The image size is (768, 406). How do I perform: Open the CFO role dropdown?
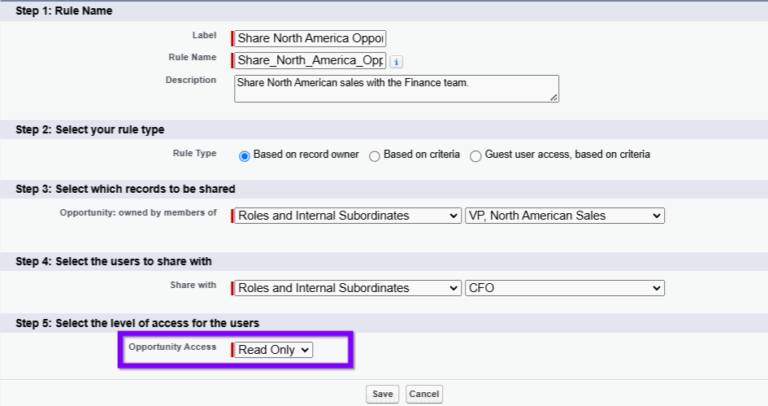point(565,288)
